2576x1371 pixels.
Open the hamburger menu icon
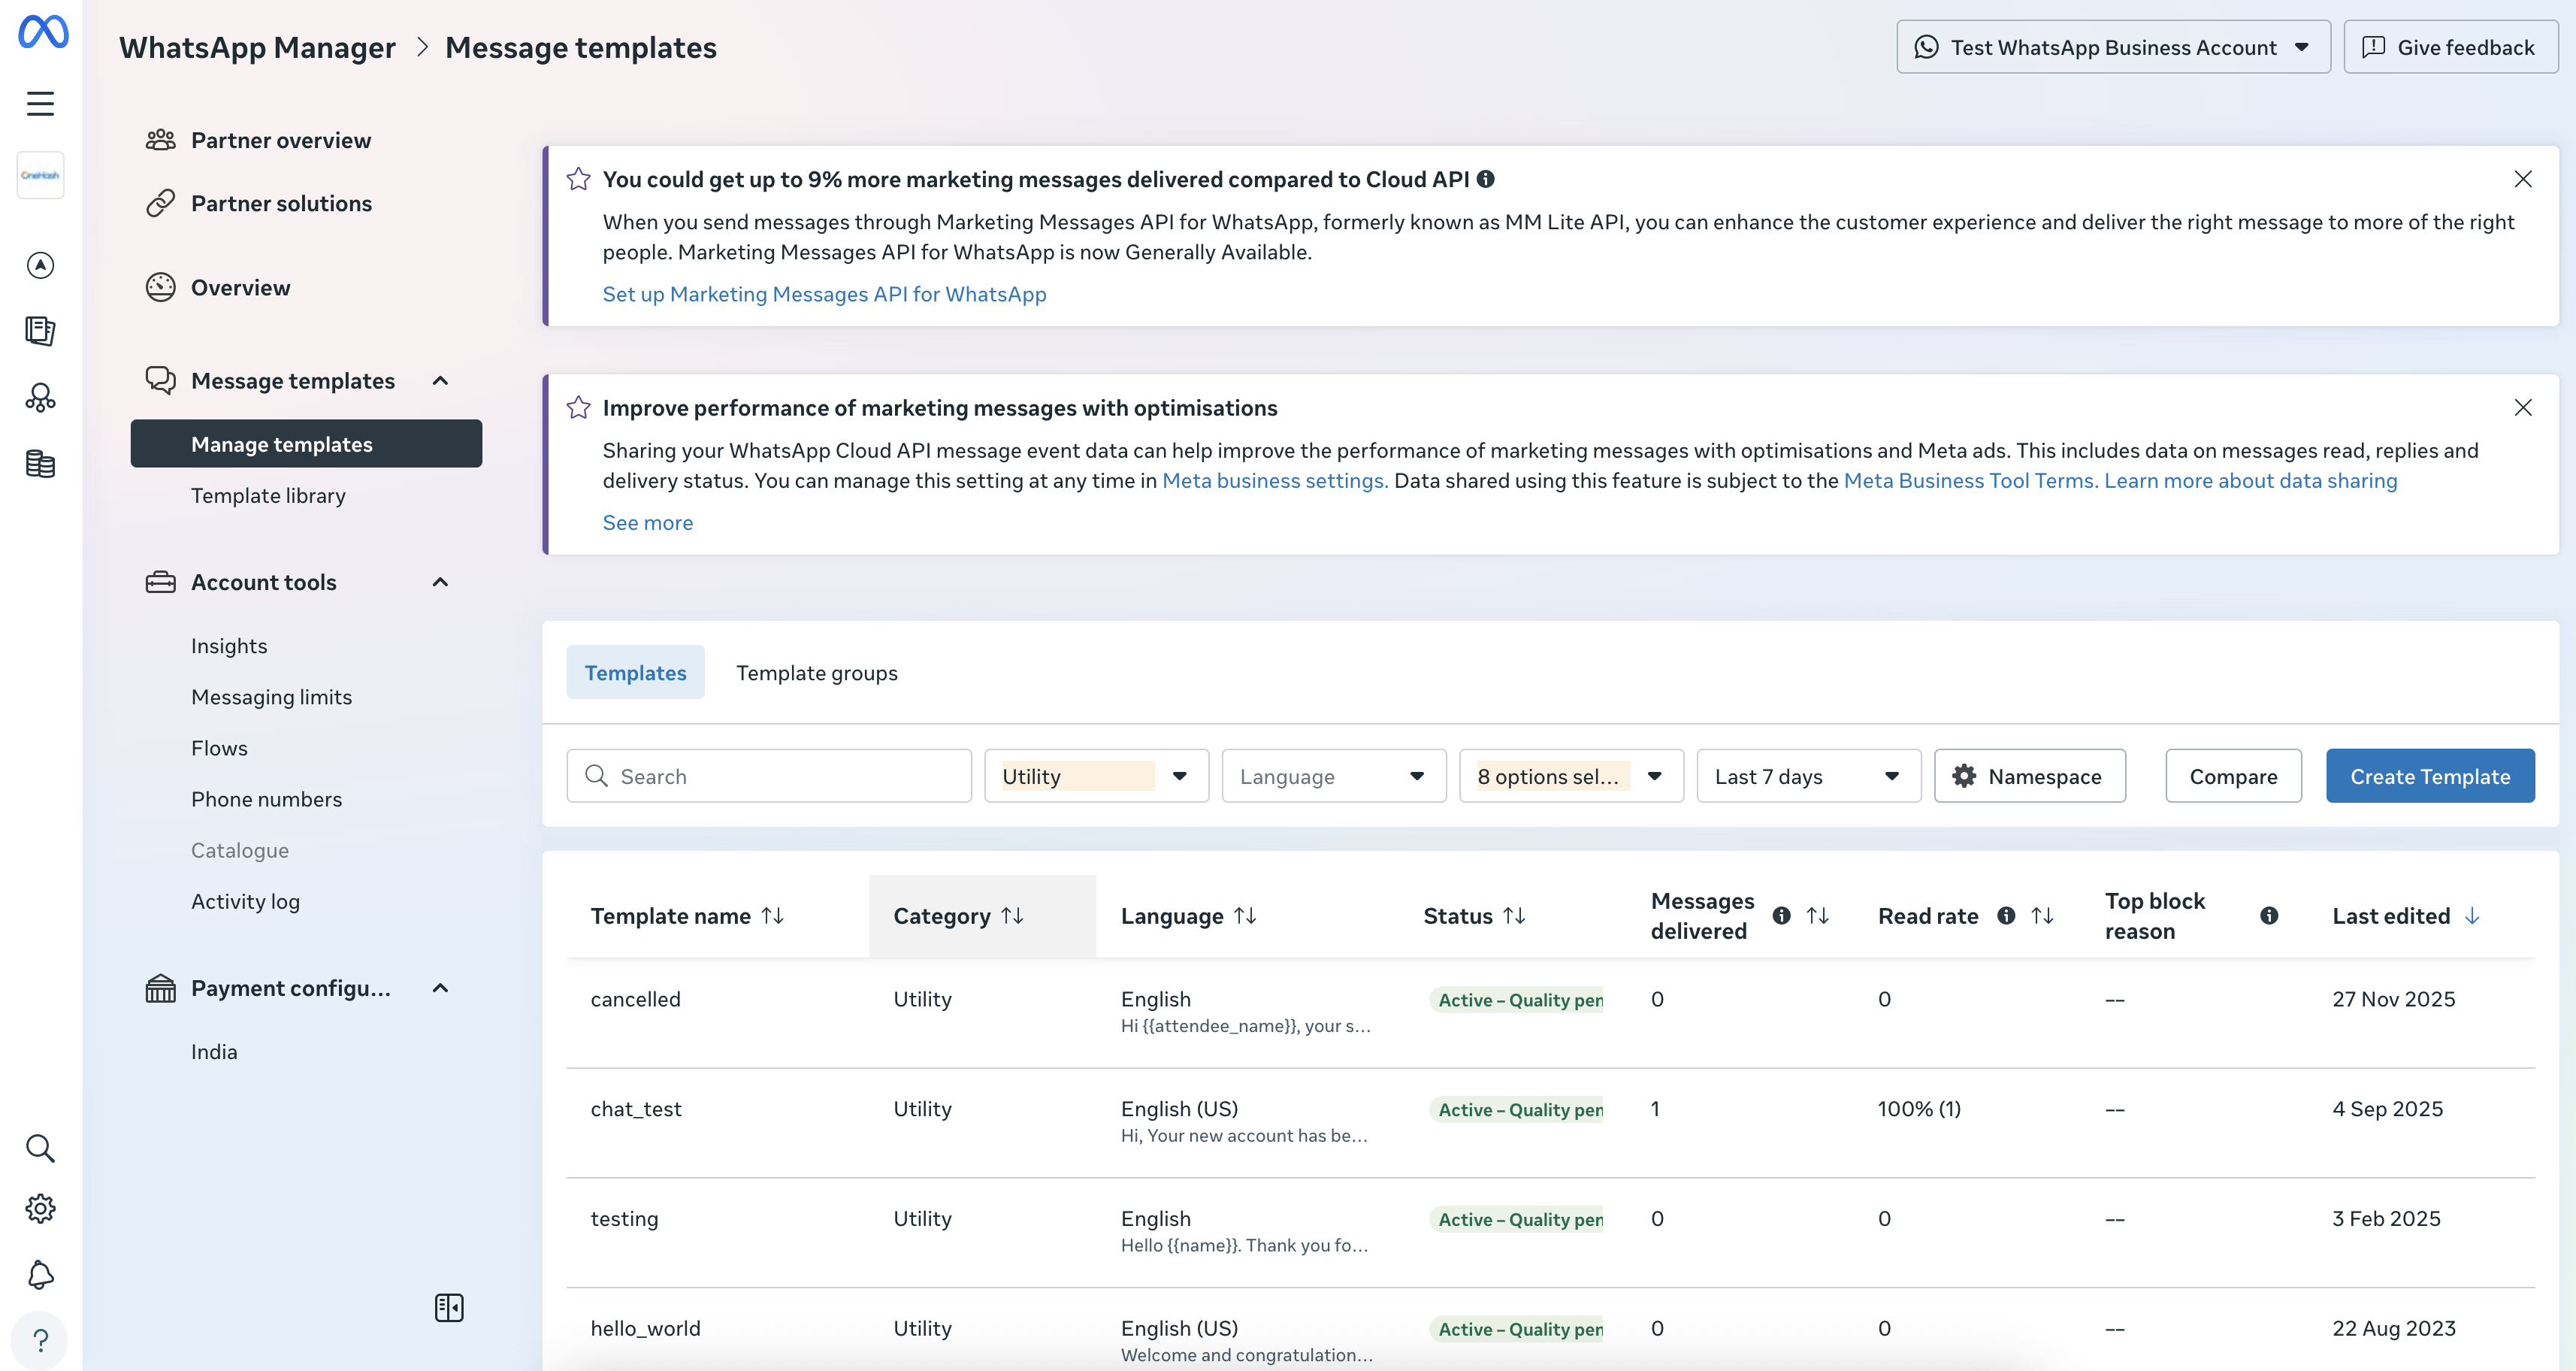[x=40, y=103]
